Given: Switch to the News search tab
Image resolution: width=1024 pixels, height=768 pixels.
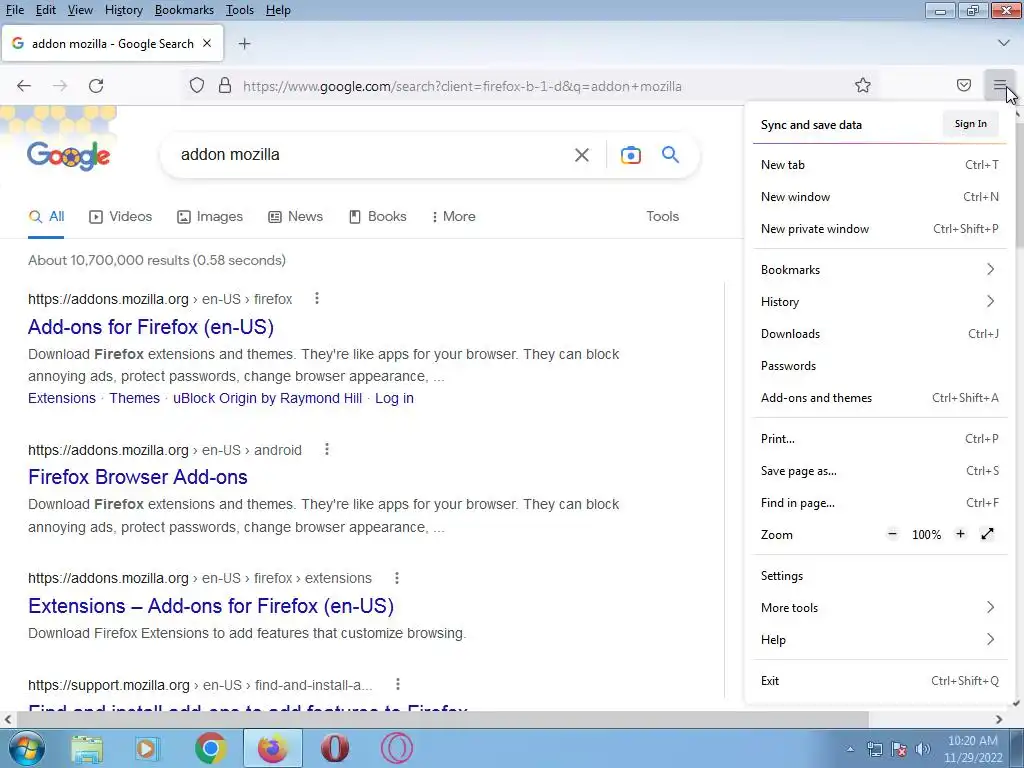Looking at the screenshot, I should pyautogui.click(x=295, y=216).
